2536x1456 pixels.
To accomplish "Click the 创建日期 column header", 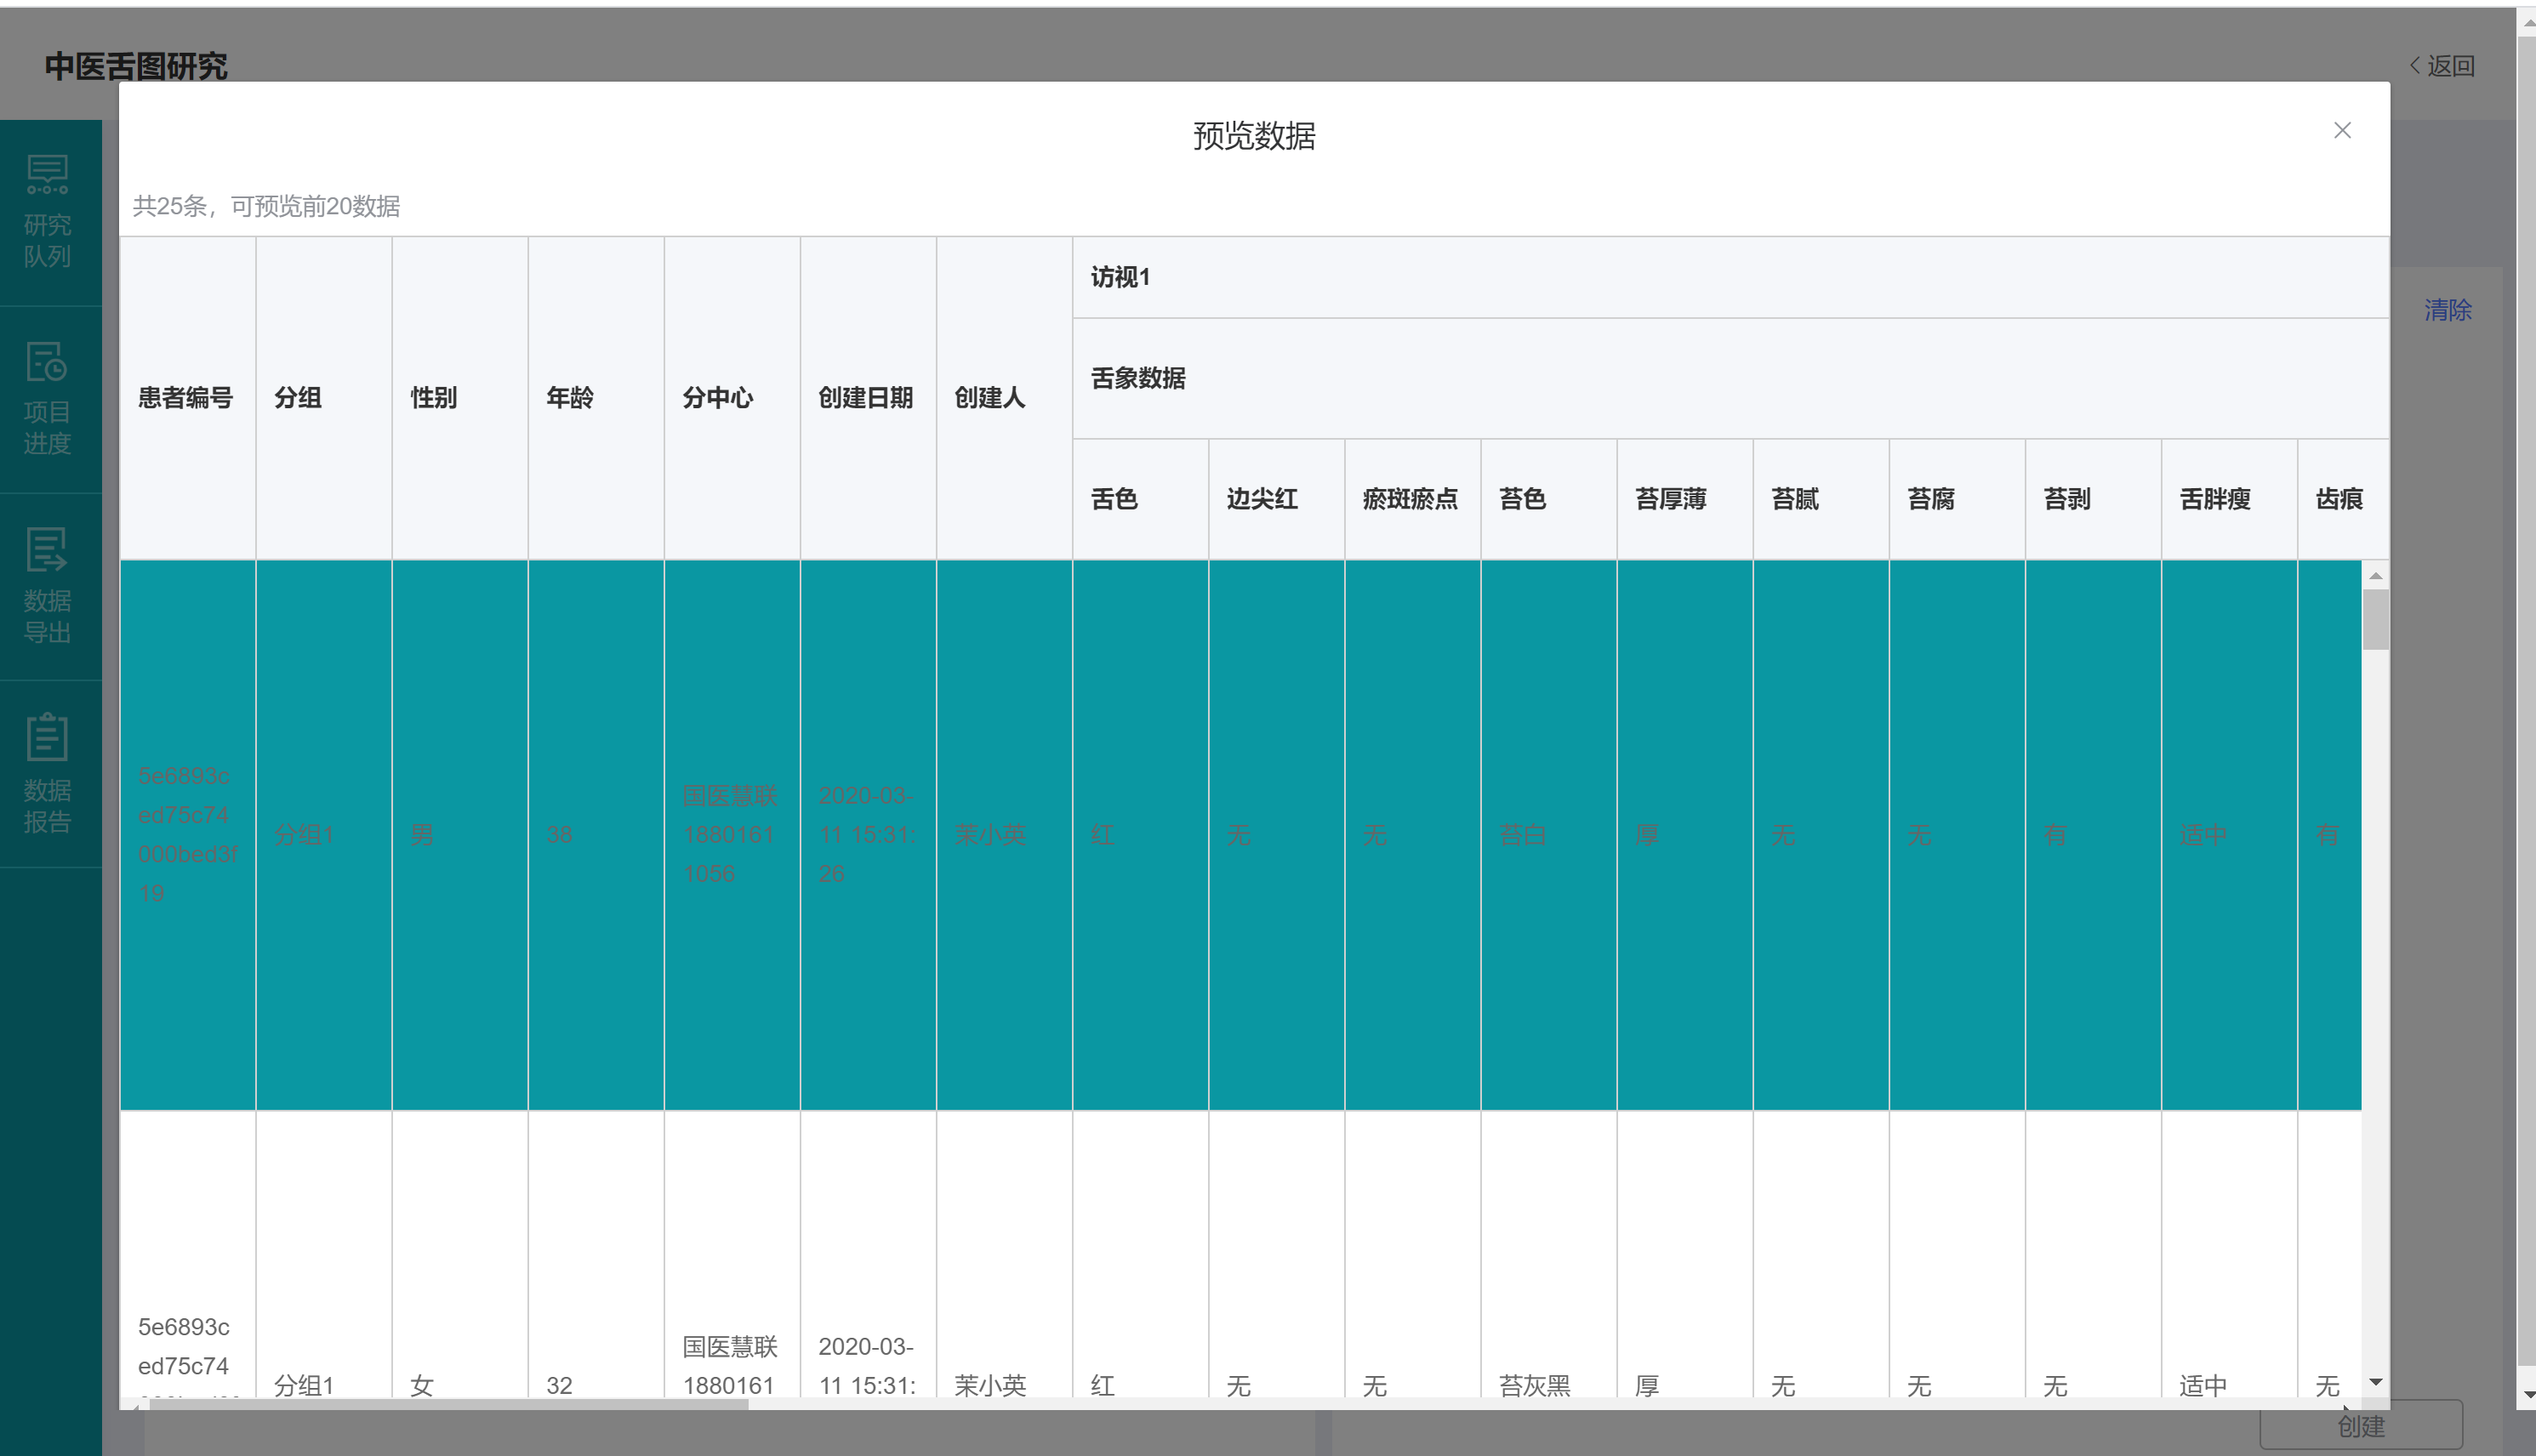I will pyautogui.click(x=865, y=398).
